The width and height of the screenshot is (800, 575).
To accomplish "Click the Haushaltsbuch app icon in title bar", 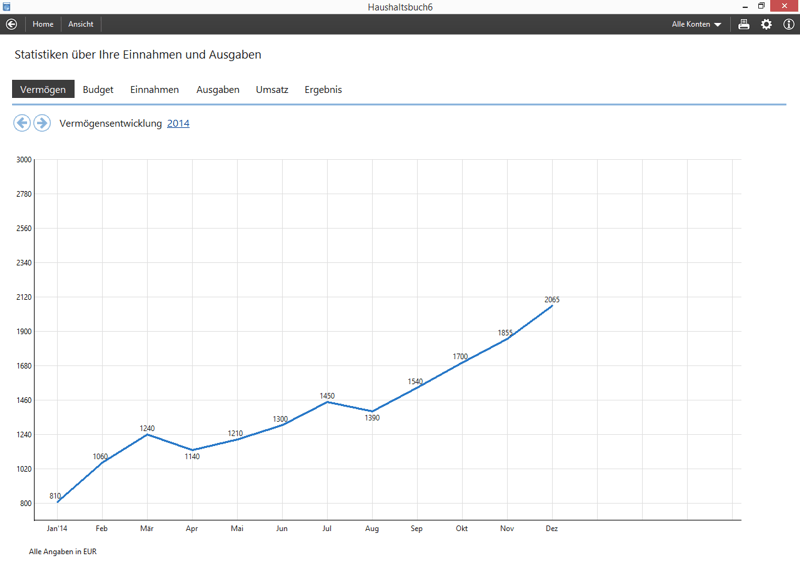I will coord(6,6).
